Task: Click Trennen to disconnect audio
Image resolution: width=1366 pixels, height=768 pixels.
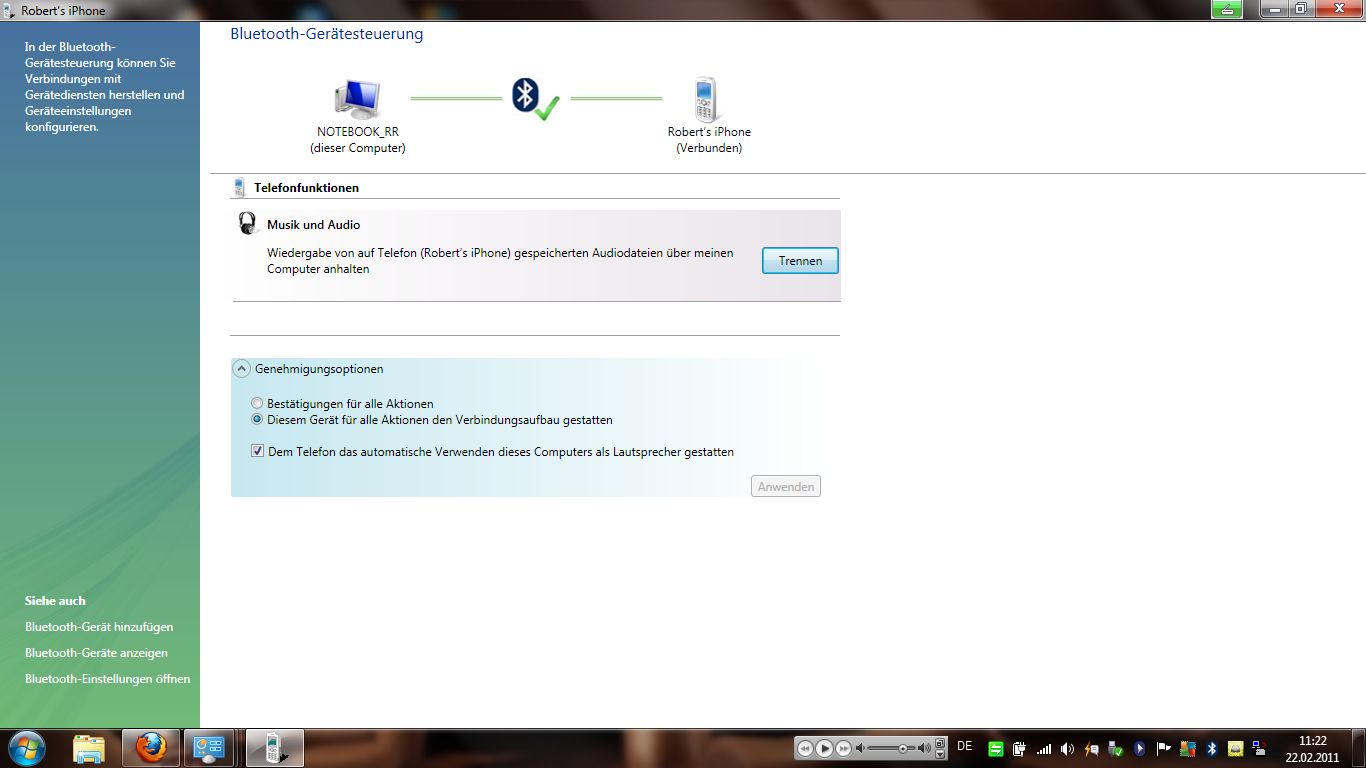Action: pos(800,260)
